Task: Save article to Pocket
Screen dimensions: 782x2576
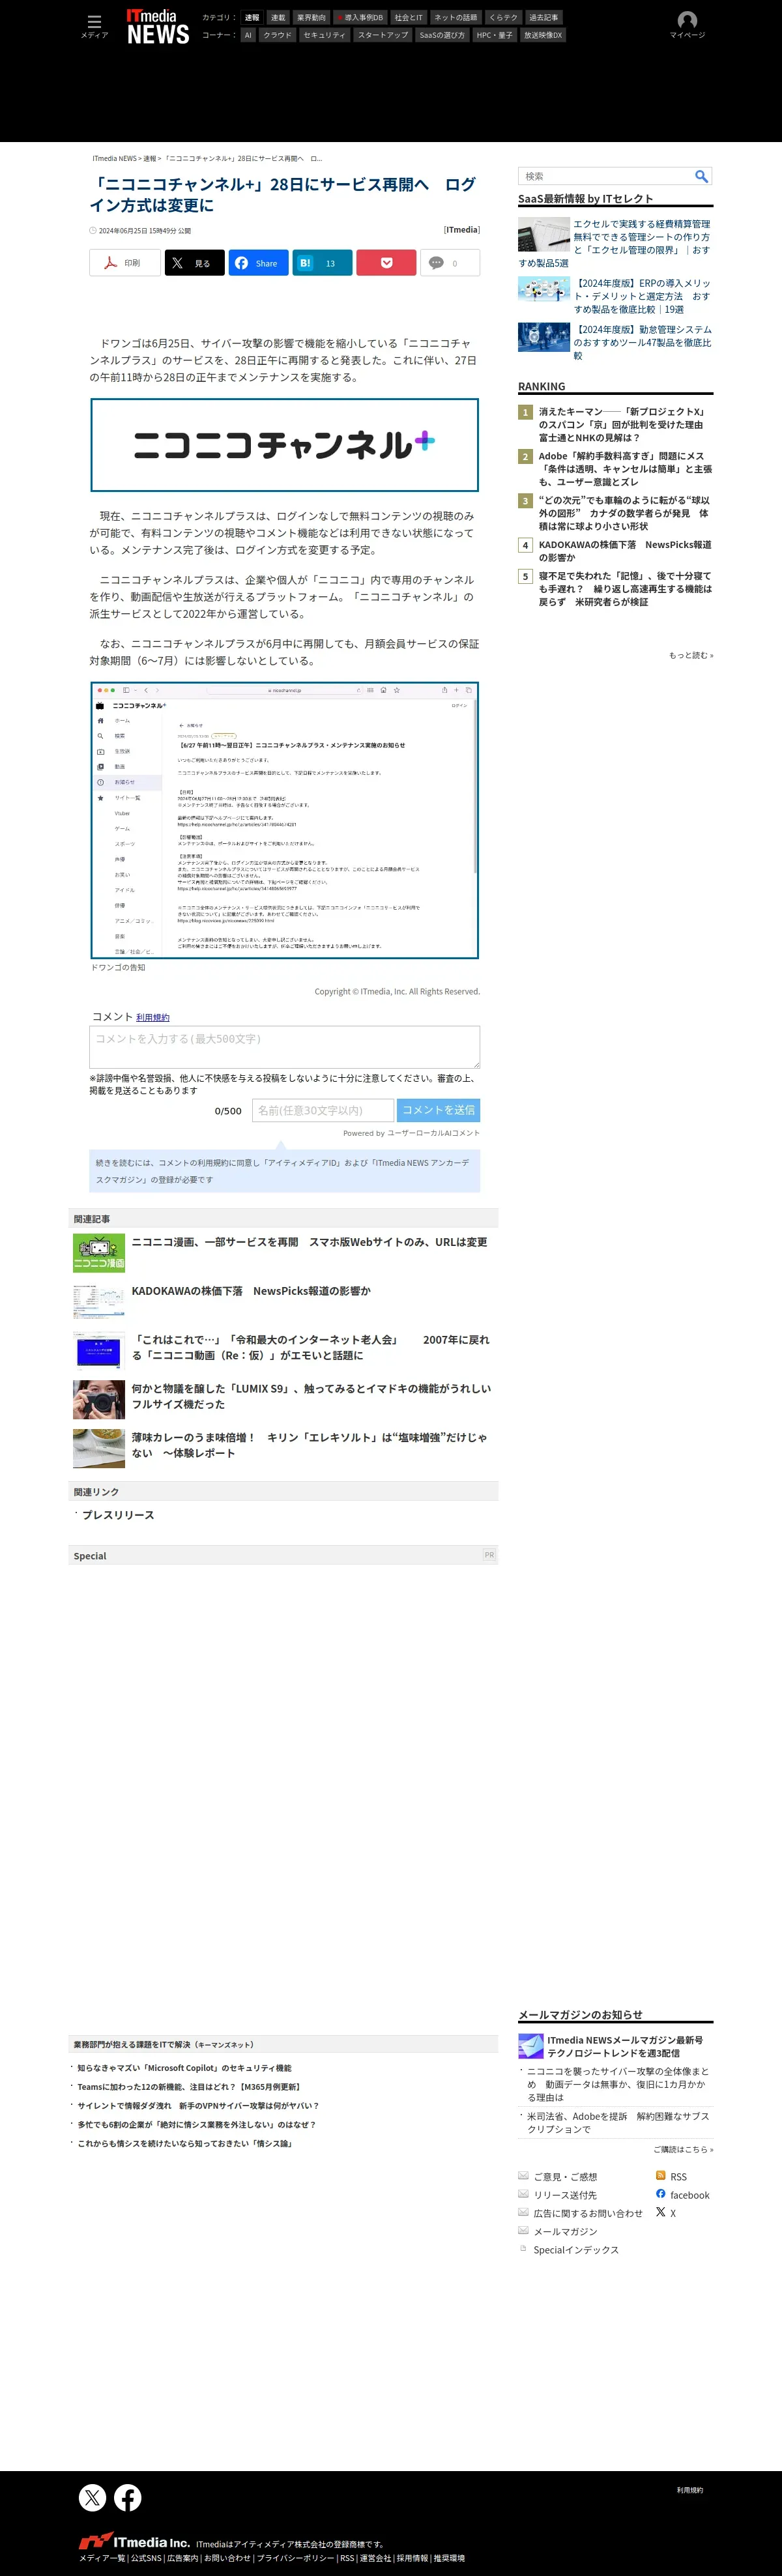Action: (386, 263)
